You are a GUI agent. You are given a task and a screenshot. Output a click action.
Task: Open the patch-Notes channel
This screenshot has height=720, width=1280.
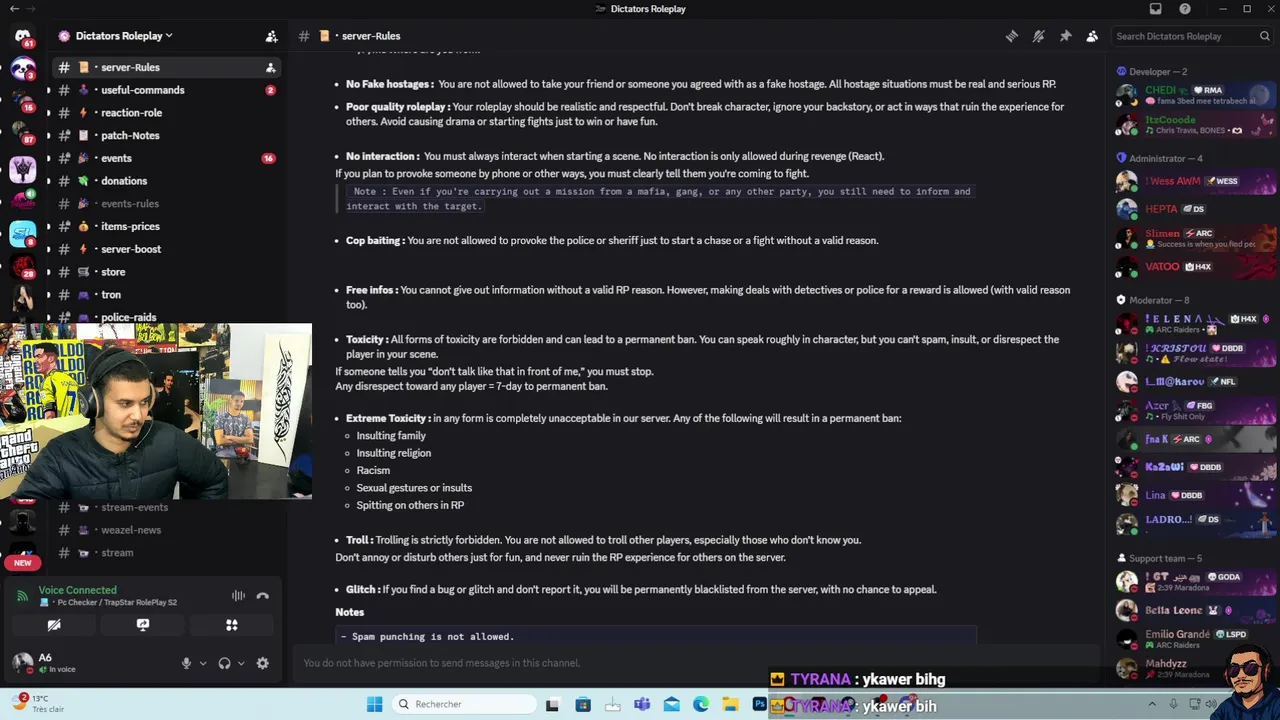click(166, 135)
